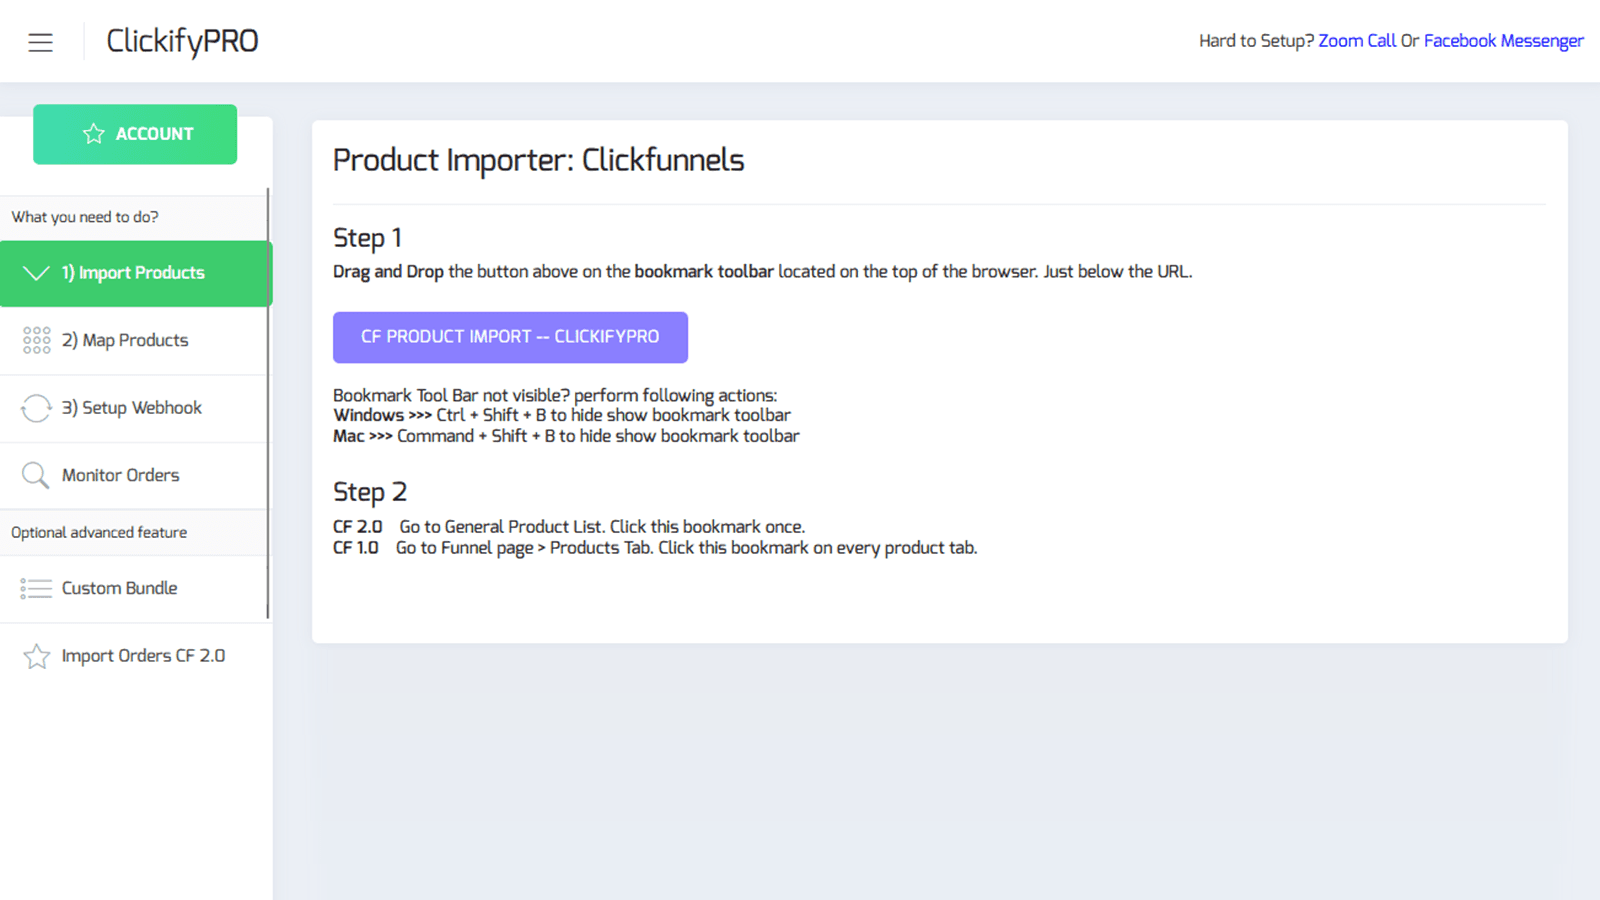Screen dimensions: 1600x900
Task: Open the What you need to do section
Action: (85, 216)
